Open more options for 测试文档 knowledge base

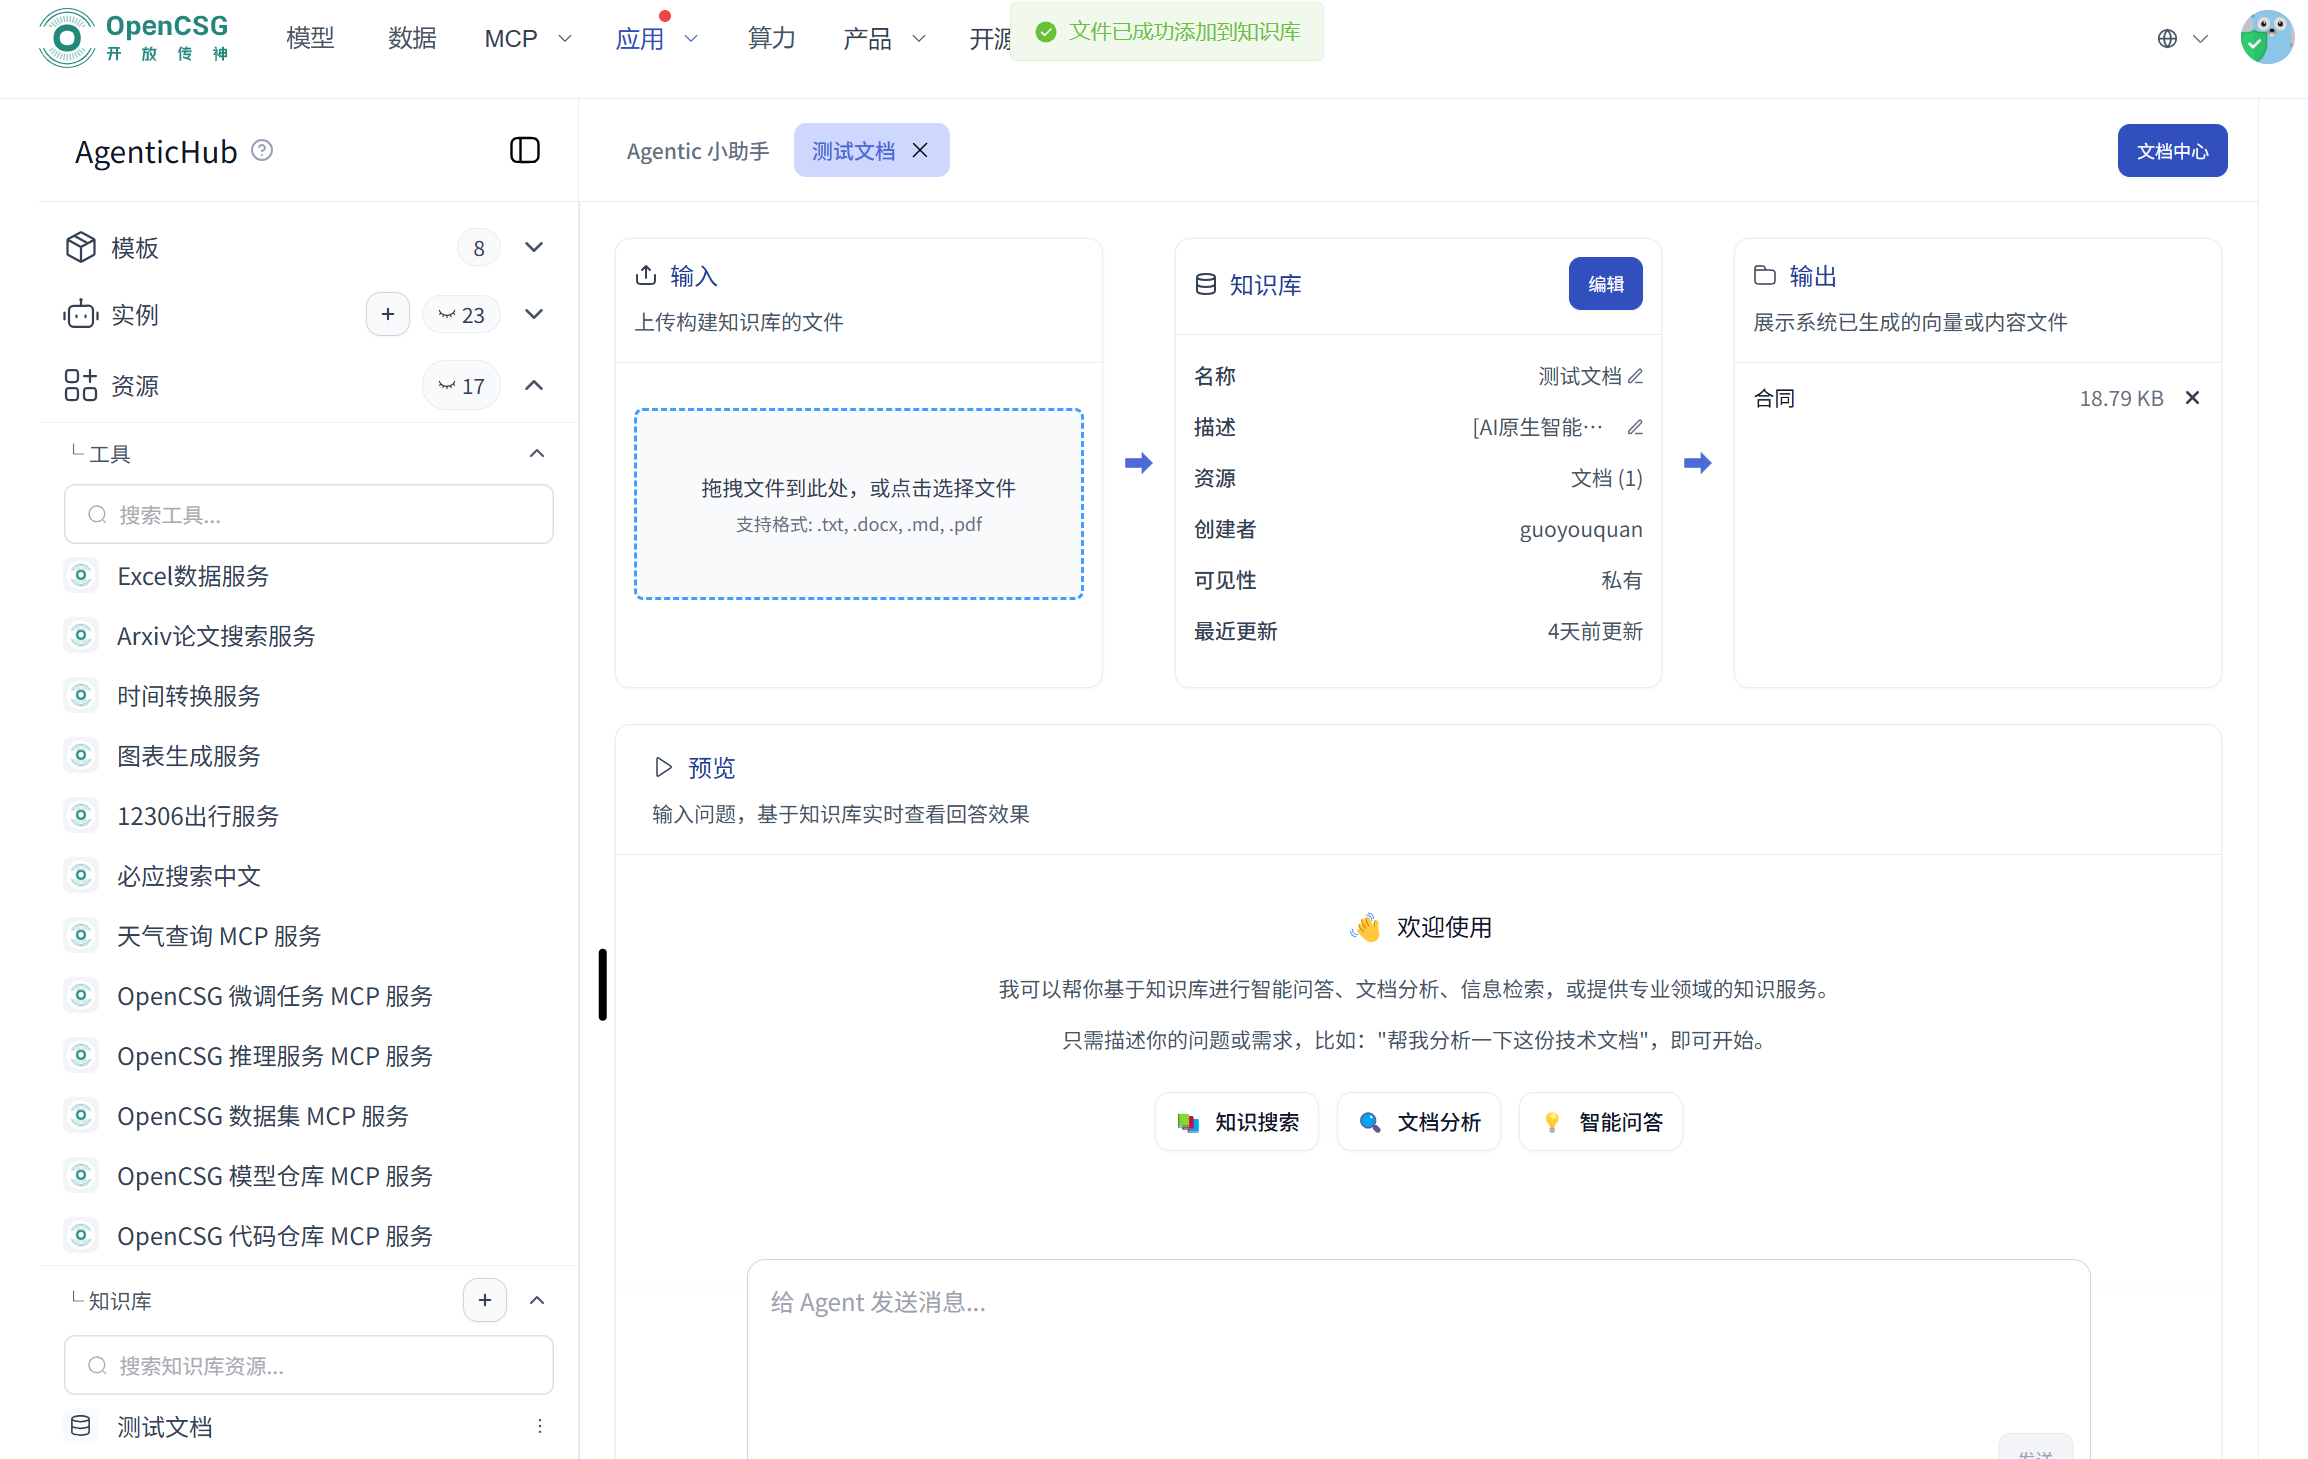point(540,1426)
